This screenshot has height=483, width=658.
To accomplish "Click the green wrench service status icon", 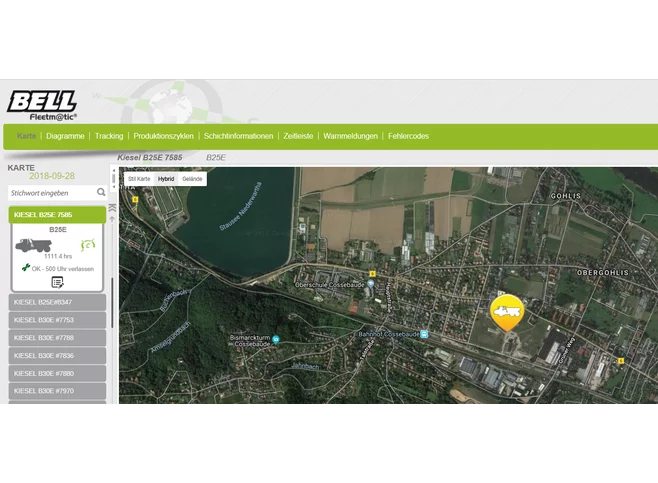I will (x=26, y=268).
